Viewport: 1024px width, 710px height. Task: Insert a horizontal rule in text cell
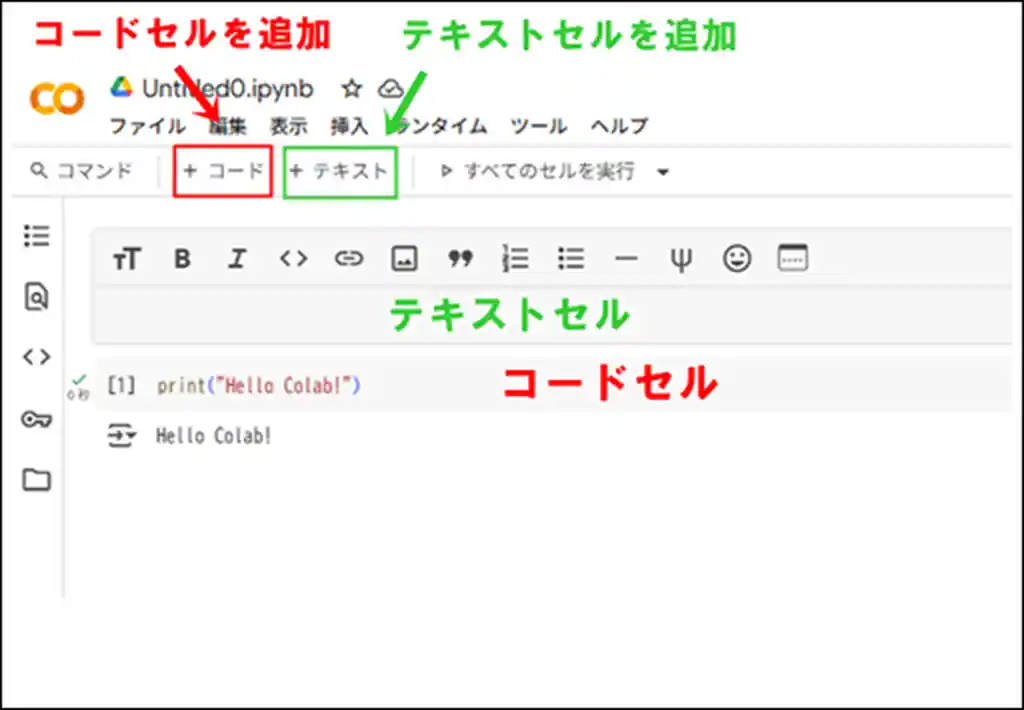coord(626,259)
